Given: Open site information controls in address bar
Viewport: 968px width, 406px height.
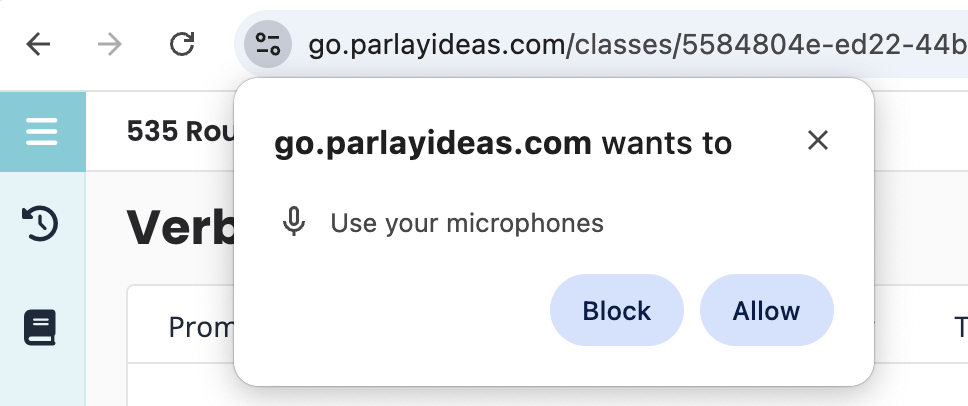Looking at the screenshot, I should click(x=268, y=45).
